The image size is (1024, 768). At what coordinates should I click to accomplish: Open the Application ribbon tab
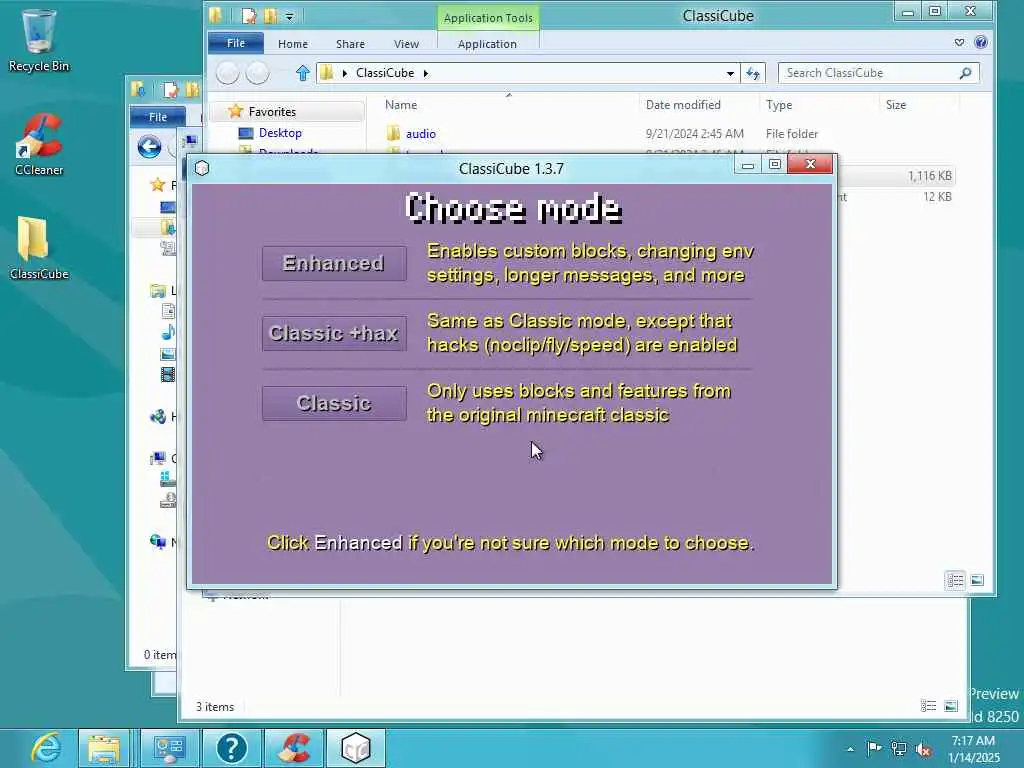click(x=487, y=44)
